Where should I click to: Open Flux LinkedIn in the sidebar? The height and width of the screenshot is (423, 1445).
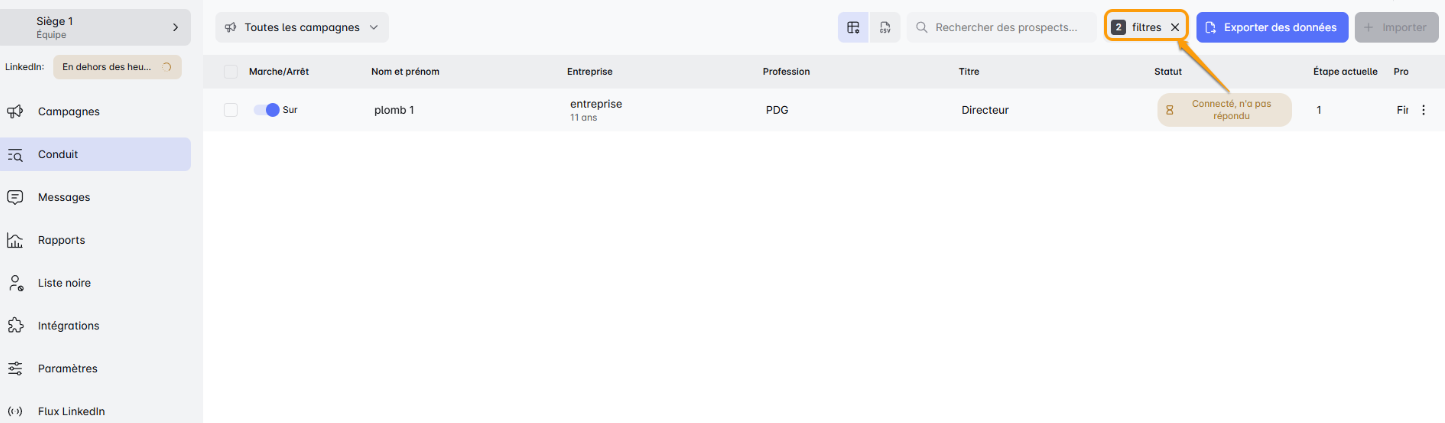pyautogui.click(x=71, y=411)
